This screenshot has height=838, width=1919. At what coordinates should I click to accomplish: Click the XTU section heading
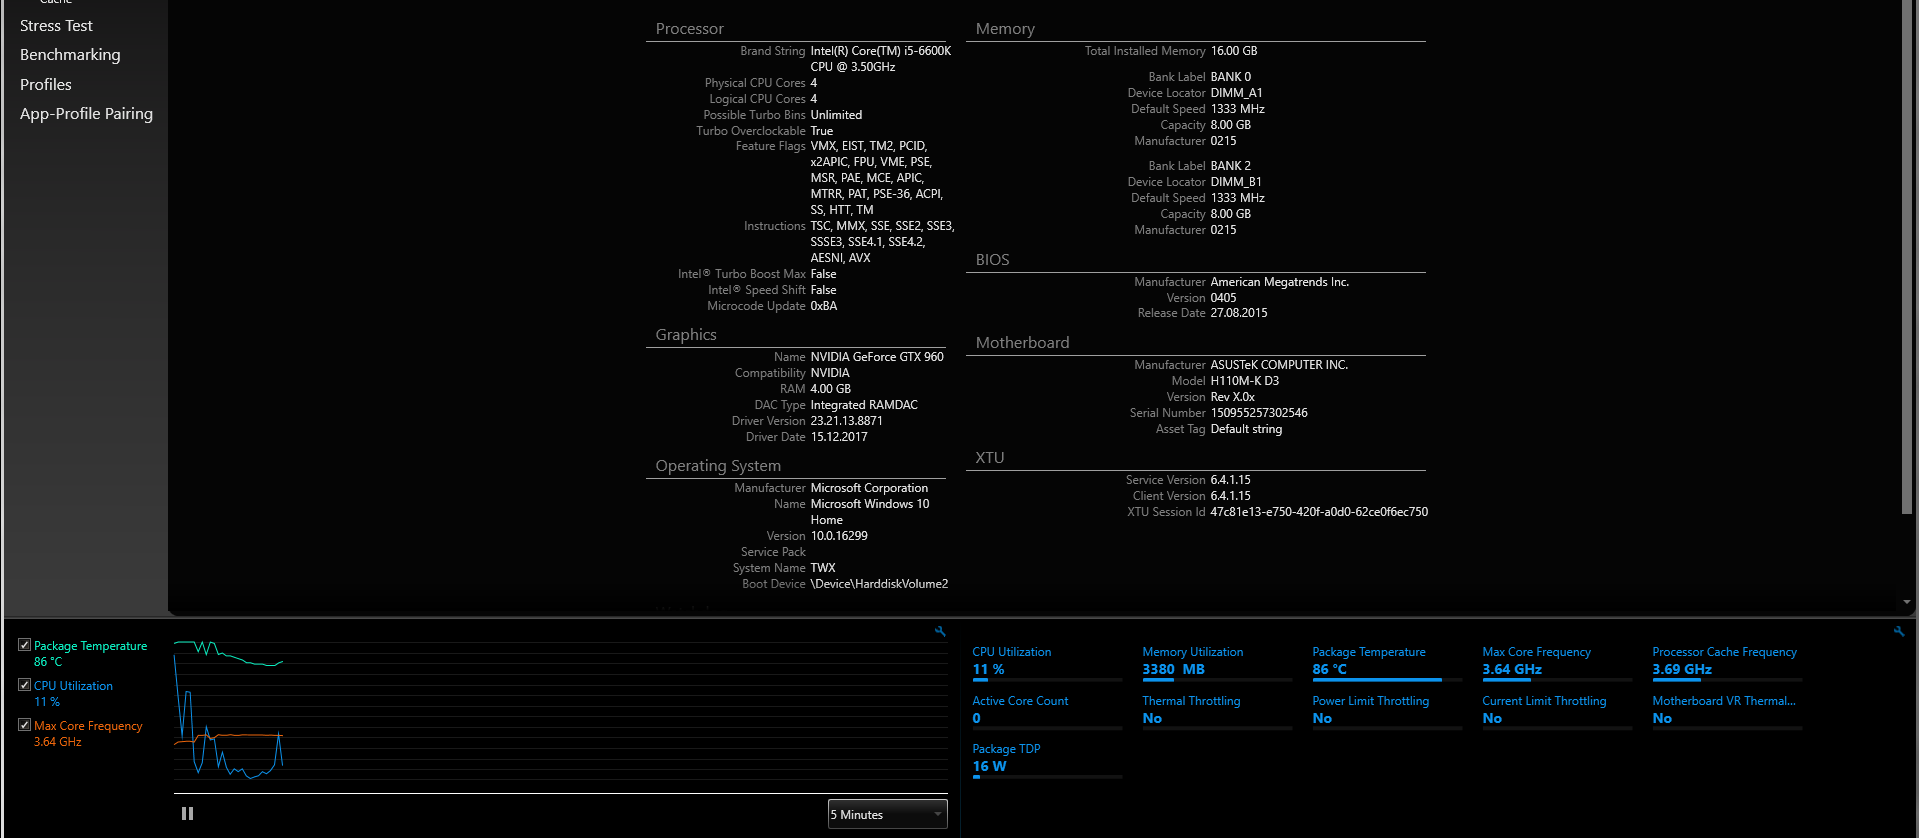[990, 458]
